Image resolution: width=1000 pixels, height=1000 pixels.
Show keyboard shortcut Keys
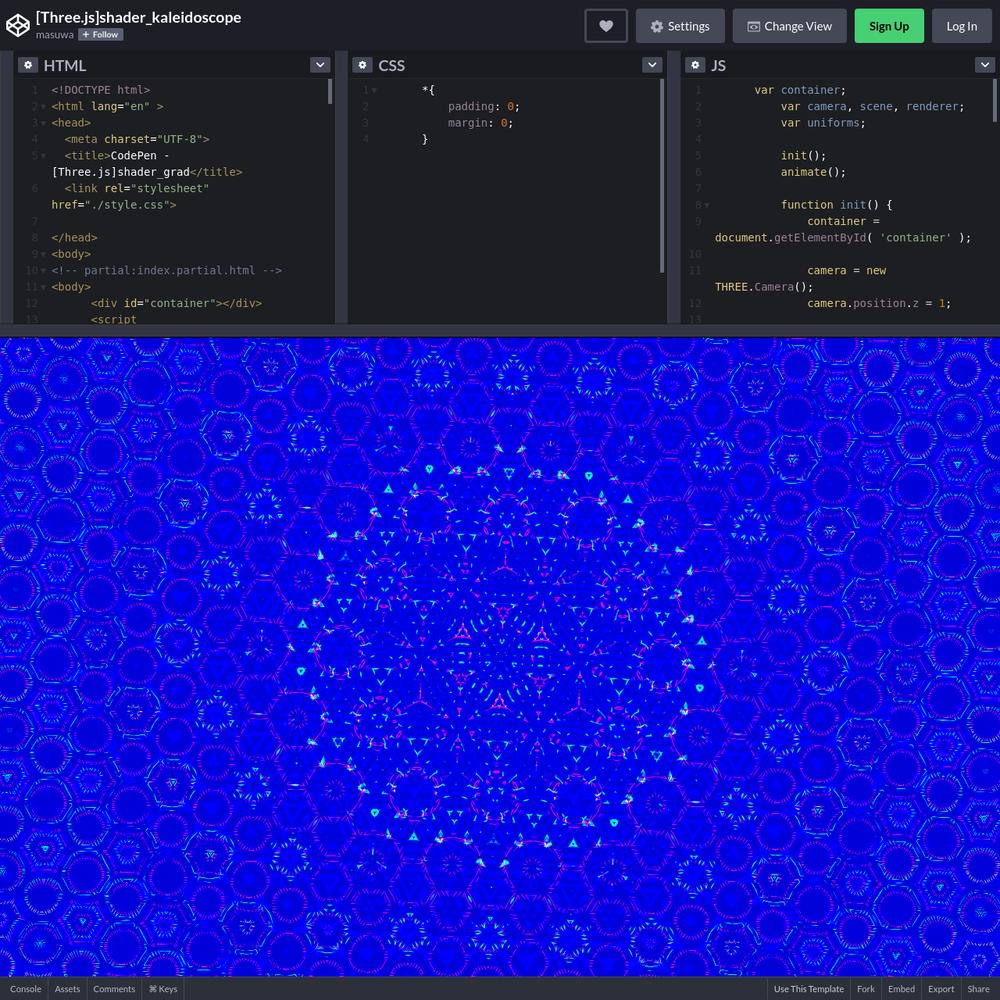[x=163, y=989]
